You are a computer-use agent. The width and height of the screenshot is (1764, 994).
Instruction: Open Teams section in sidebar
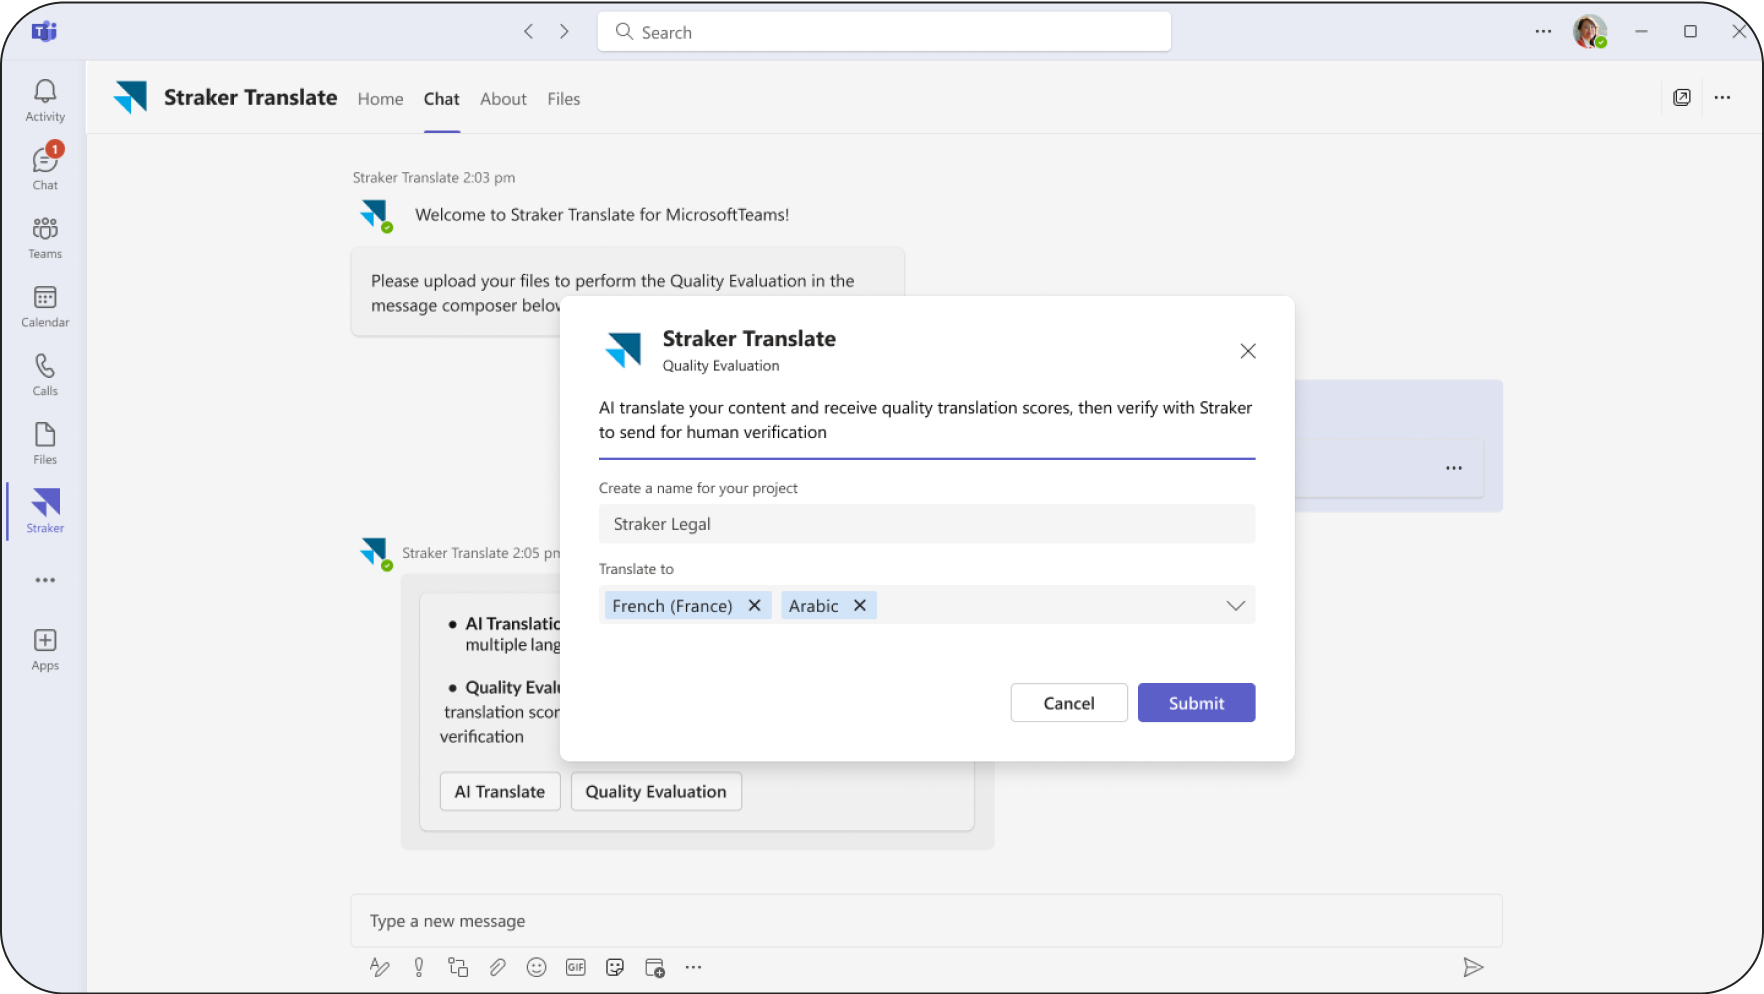pos(45,238)
